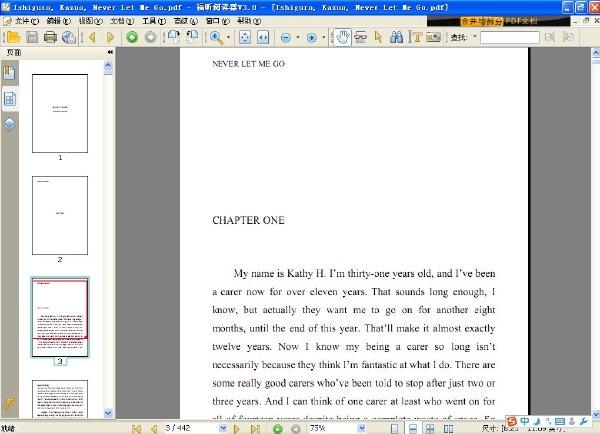Print the document using printer icon
Viewport: 600px width, 434px height.
(50, 37)
